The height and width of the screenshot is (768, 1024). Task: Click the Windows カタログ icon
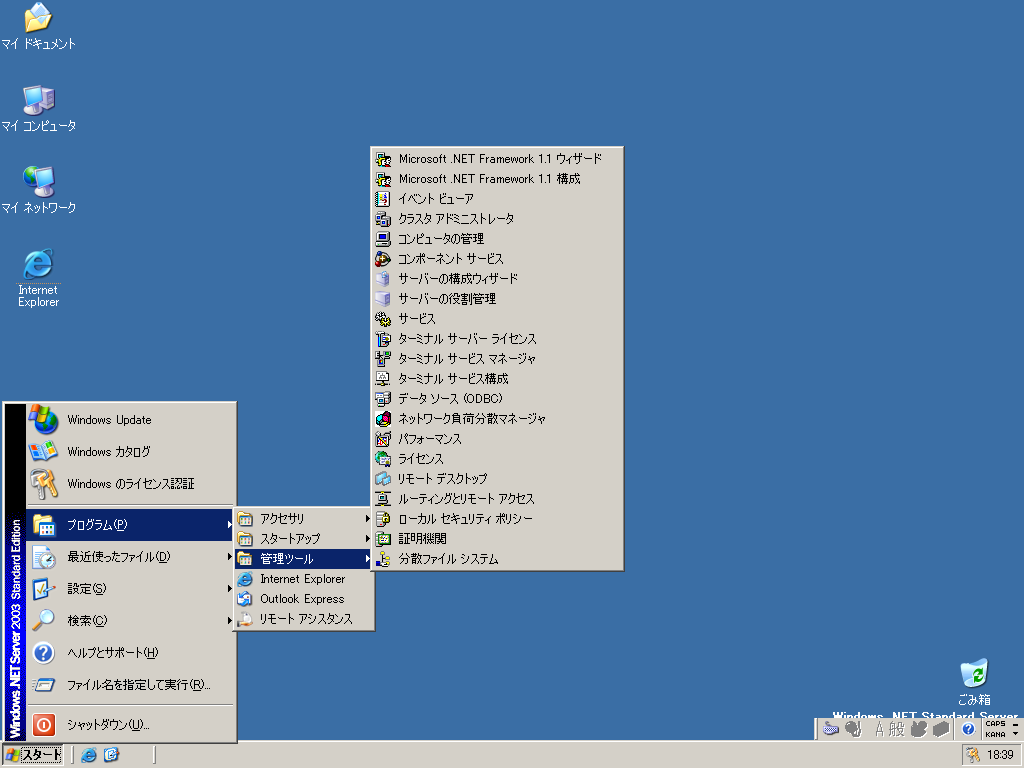pyautogui.click(x=43, y=451)
